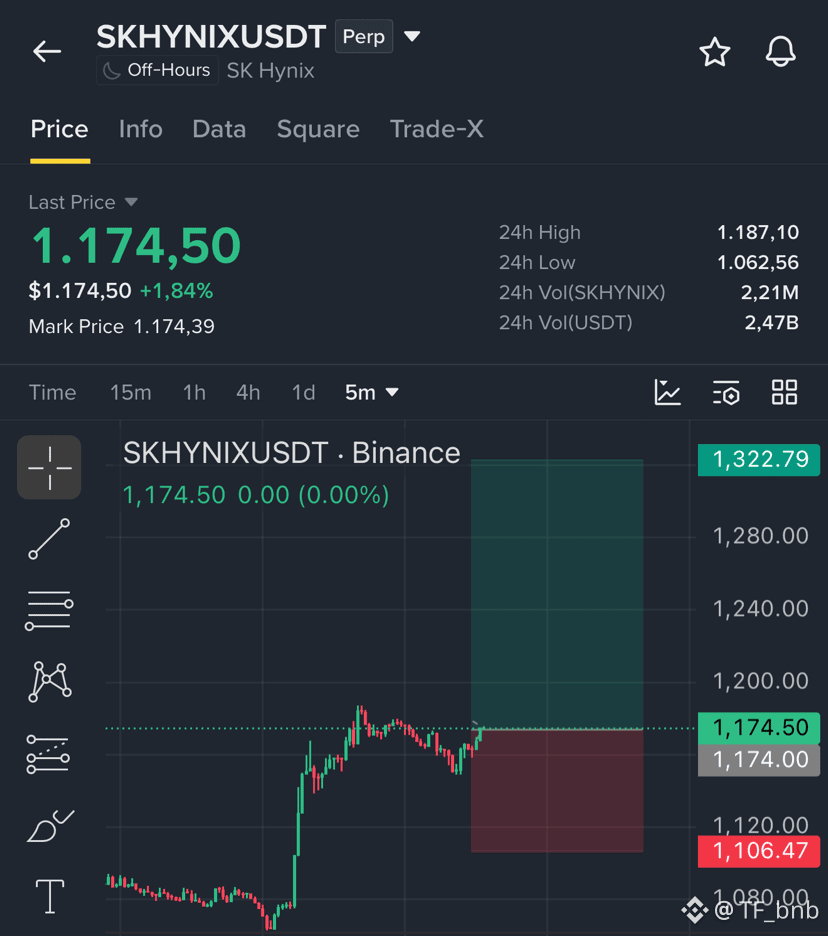Select the text annotation tool
The width and height of the screenshot is (828, 936).
click(x=50, y=897)
